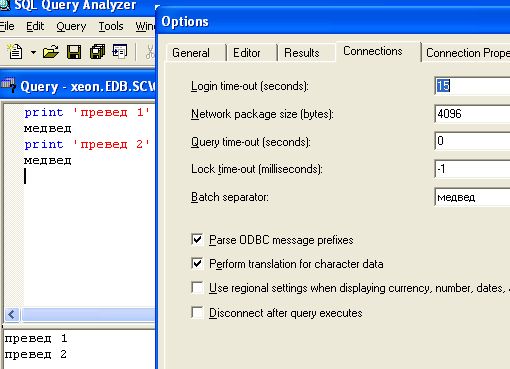The width and height of the screenshot is (510, 369).
Task: Open the dropdown arrow beside New Query
Action: [33, 52]
